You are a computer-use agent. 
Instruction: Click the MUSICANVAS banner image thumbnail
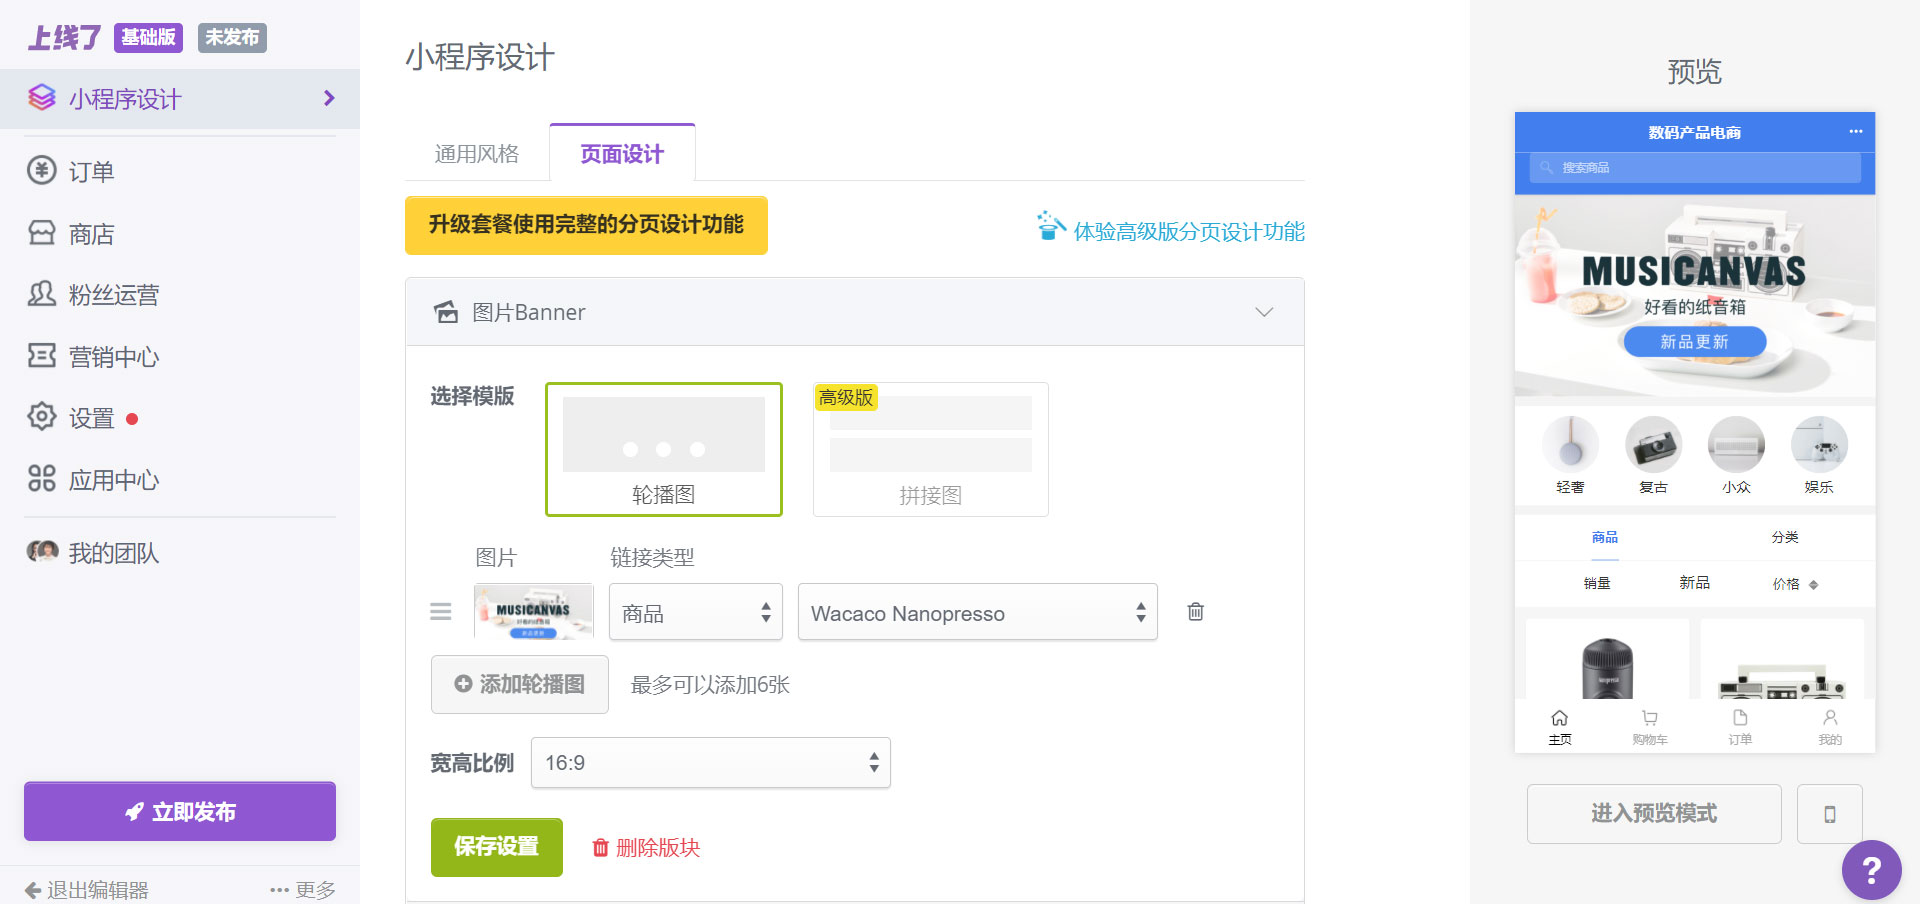pos(533,611)
